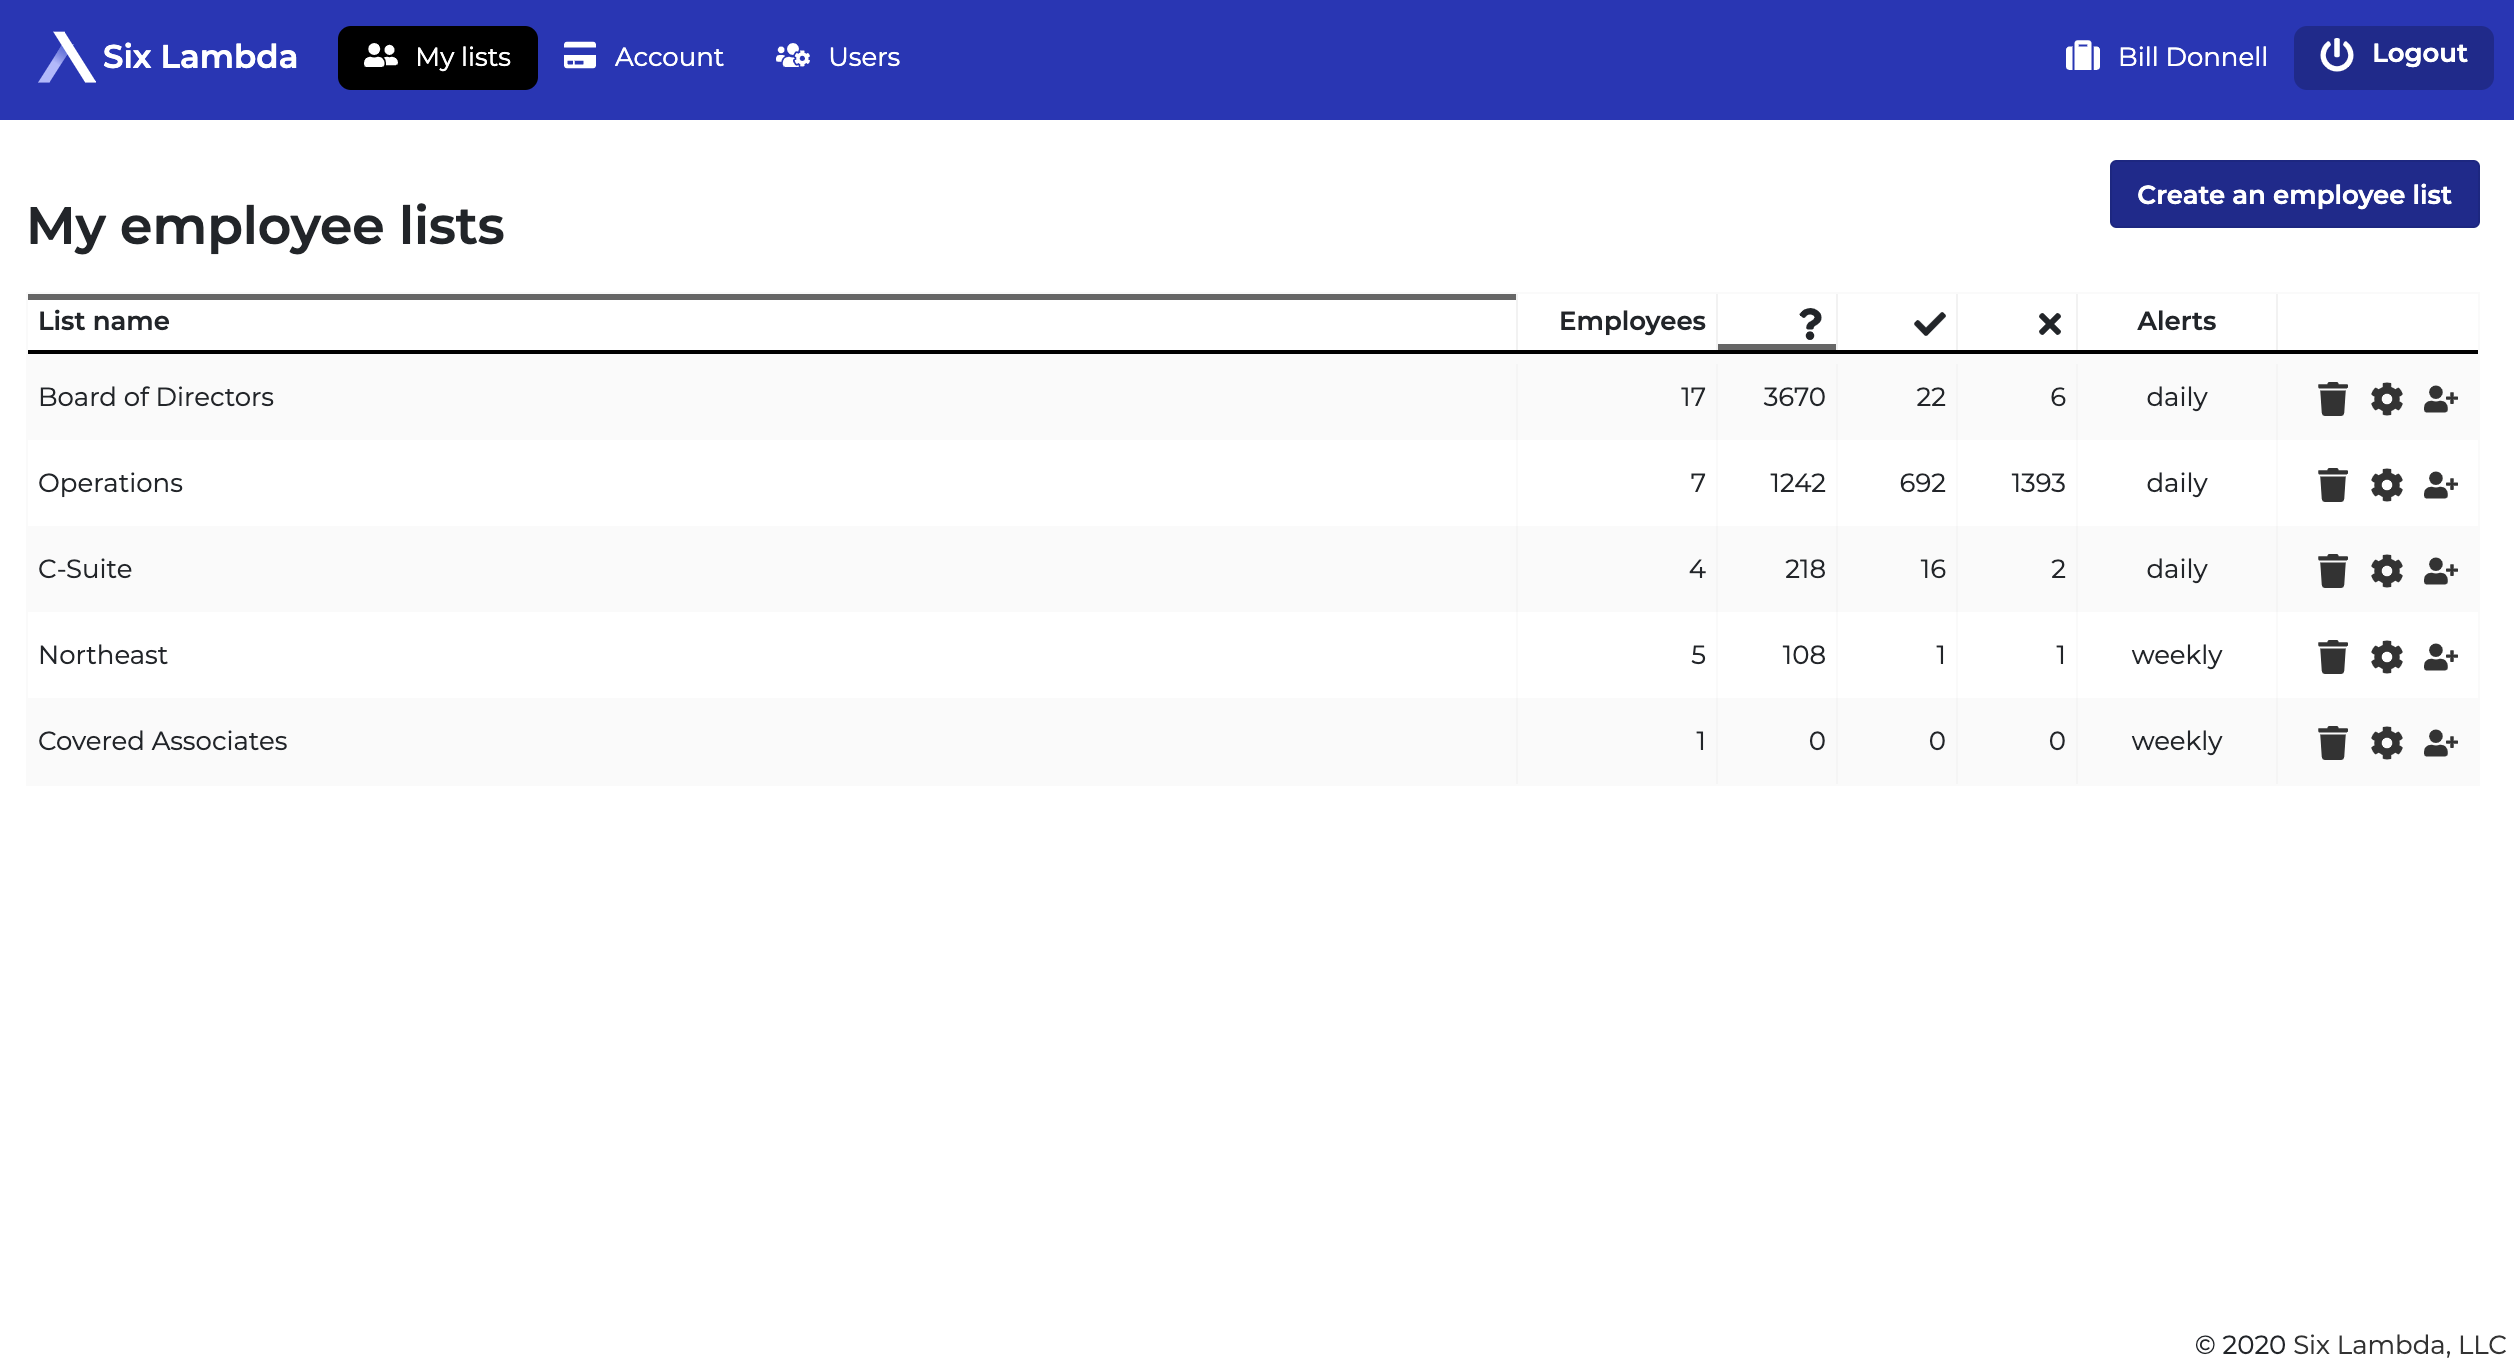This screenshot has height=1370, width=2514.
Task: Open C-Suite list settings gear
Action: (2386, 571)
